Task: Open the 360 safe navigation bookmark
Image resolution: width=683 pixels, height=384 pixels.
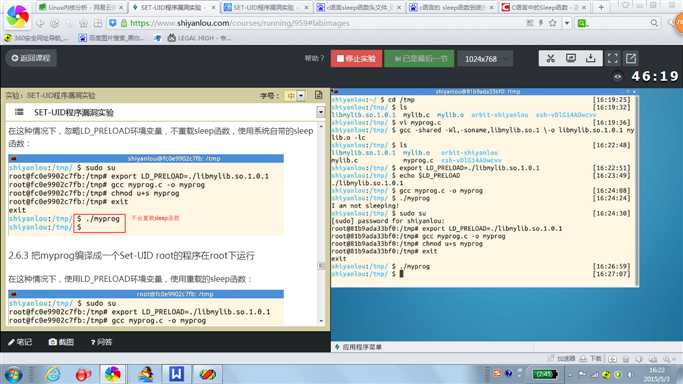Action: point(36,38)
